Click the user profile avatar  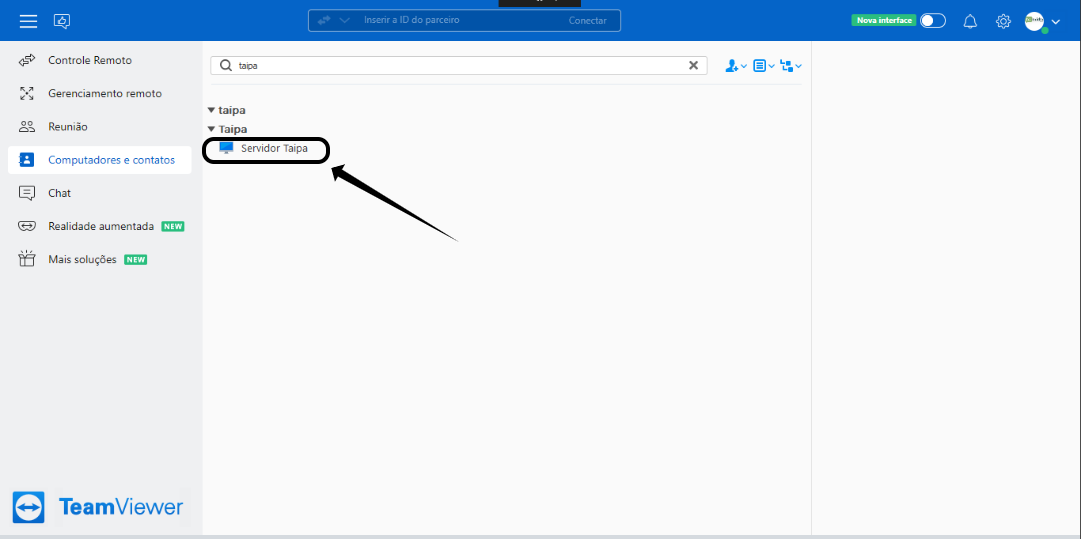point(1035,21)
